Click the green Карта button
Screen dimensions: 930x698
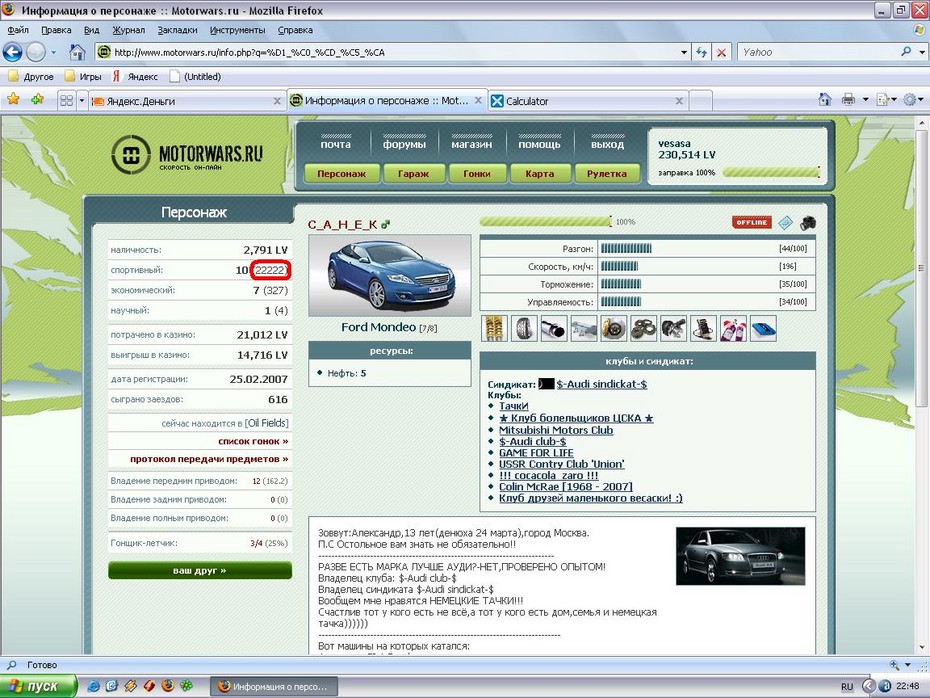coord(540,174)
